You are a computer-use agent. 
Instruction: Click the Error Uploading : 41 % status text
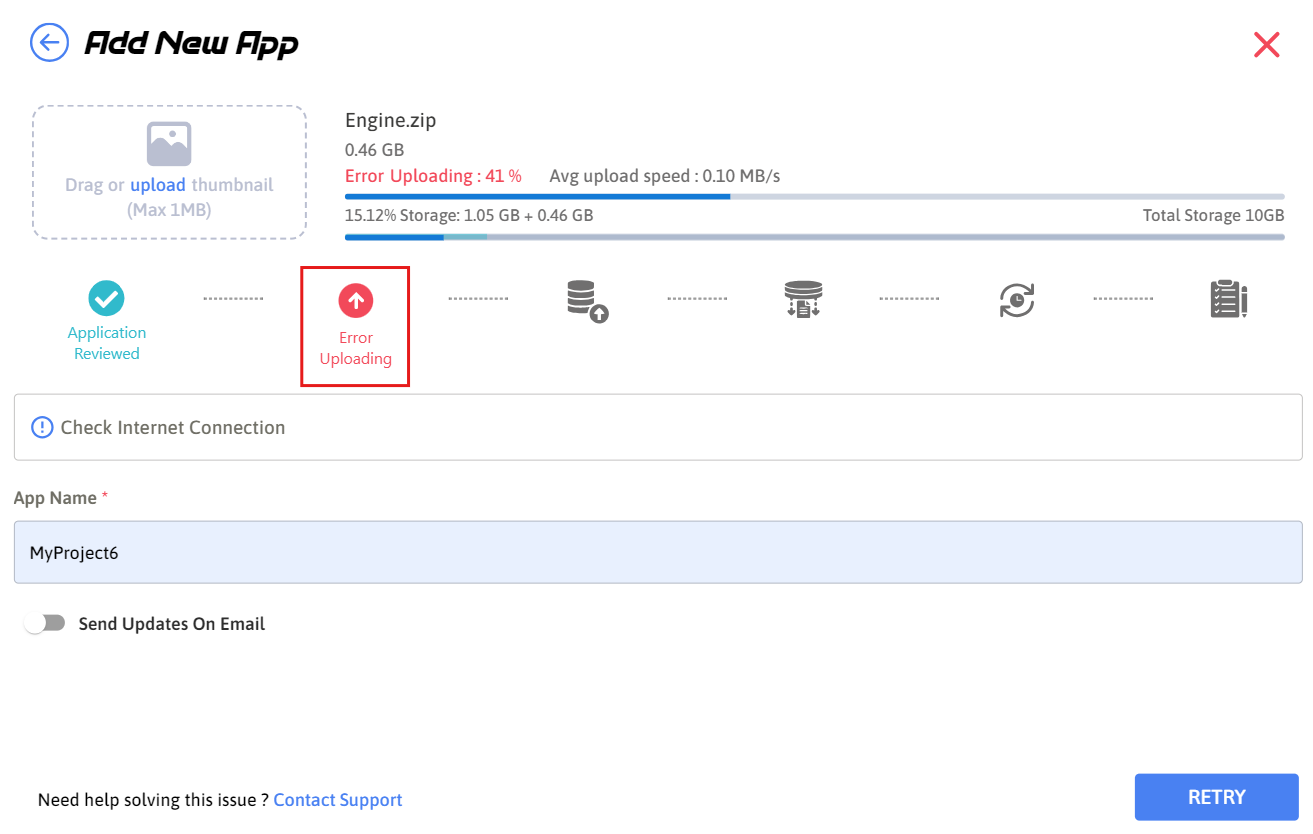tap(433, 176)
